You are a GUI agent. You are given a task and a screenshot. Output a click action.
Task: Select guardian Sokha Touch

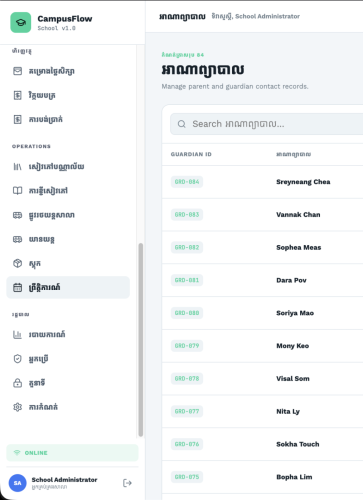tap(297, 444)
